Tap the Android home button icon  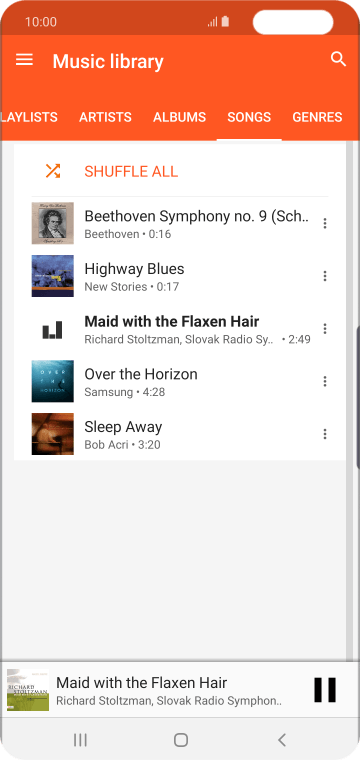181,740
